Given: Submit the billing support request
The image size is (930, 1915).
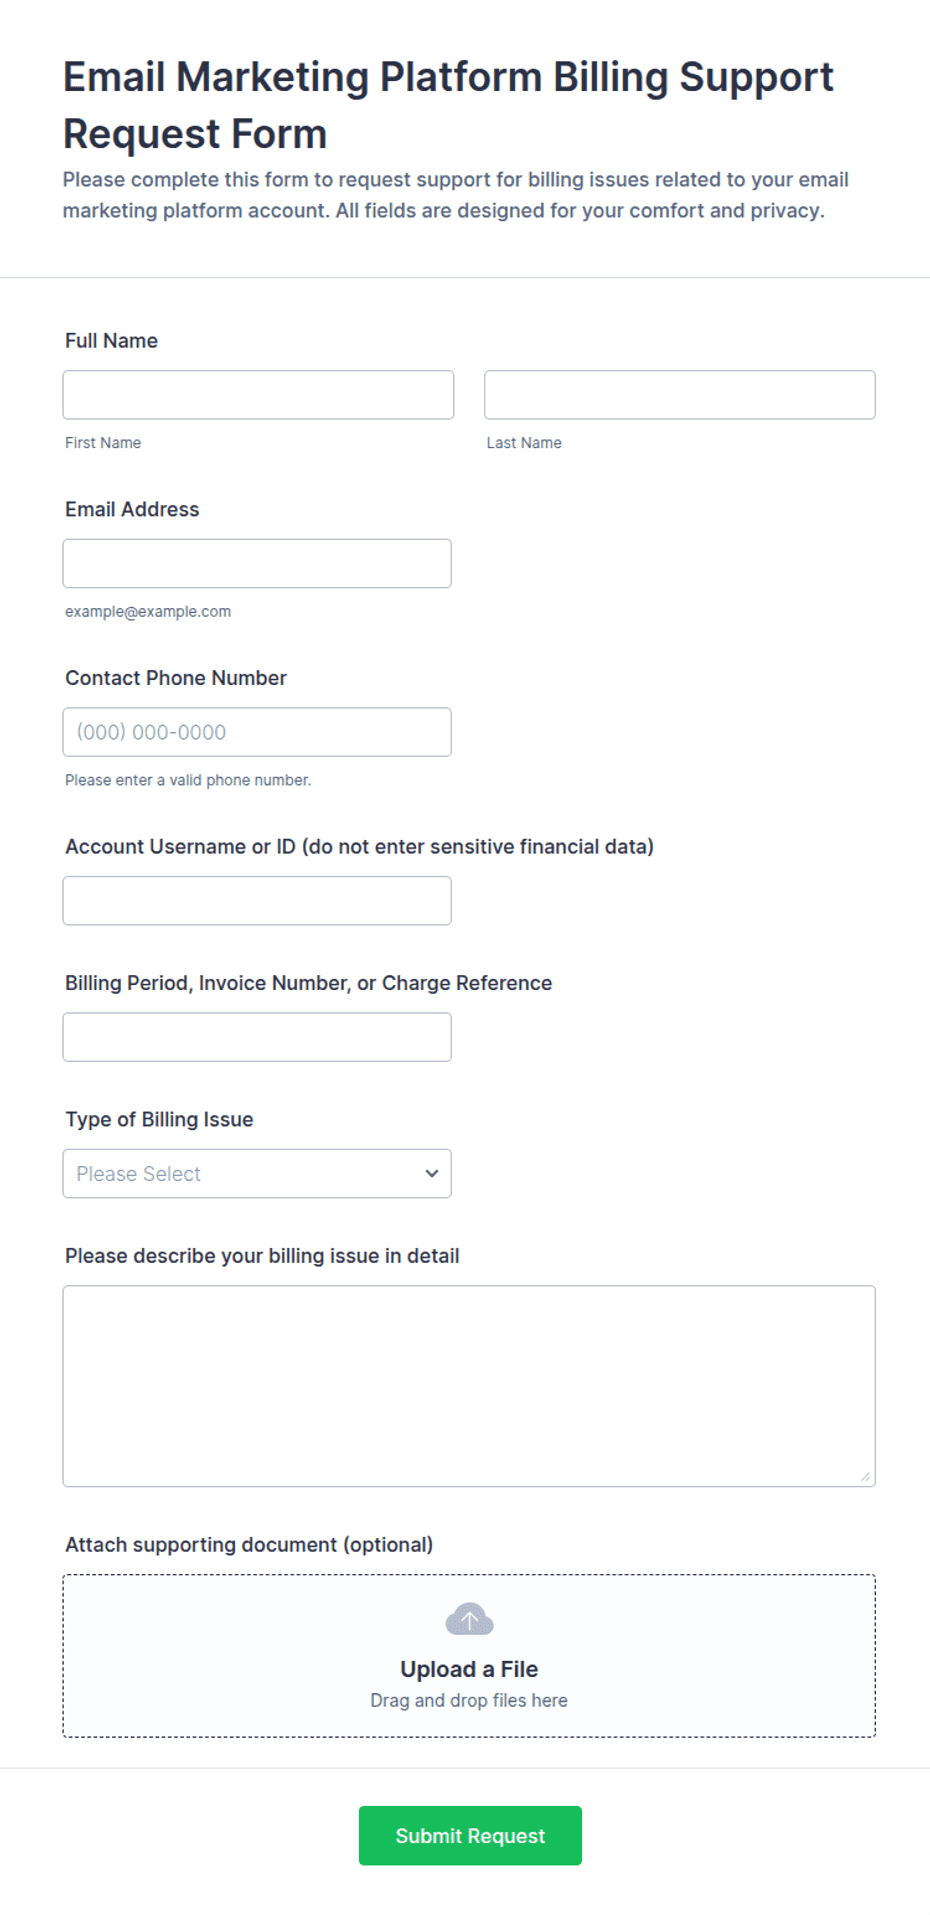Looking at the screenshot, I should pyautogui.click(x=470, y=1835).
